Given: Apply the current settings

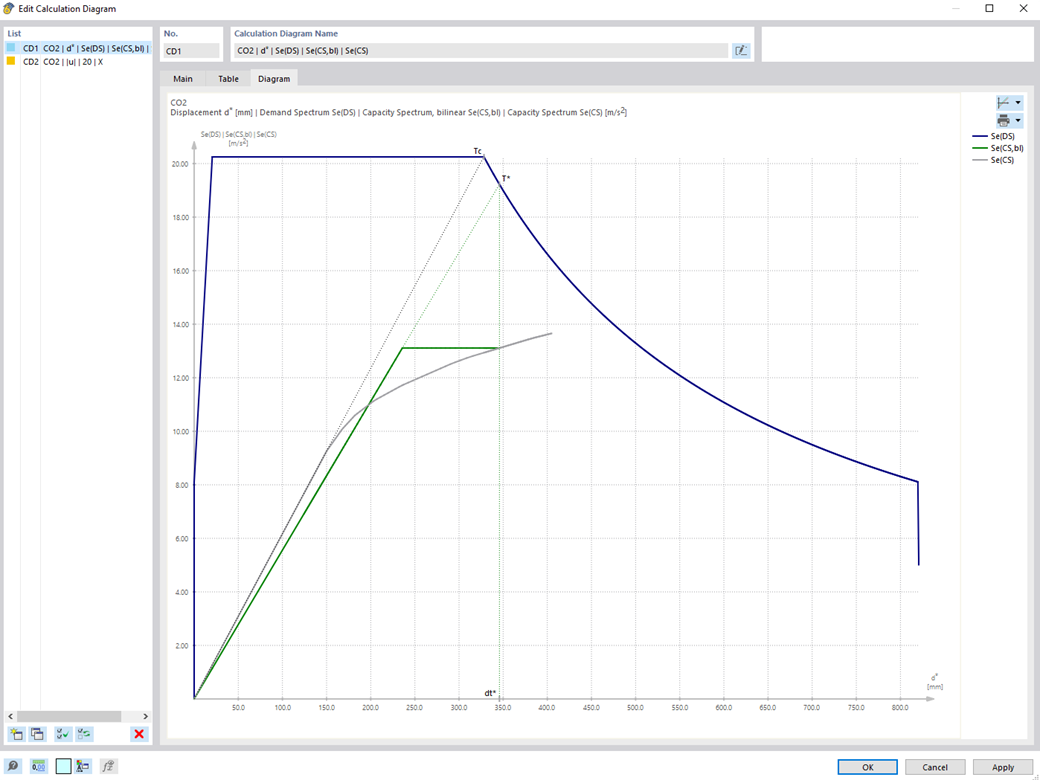Looking at the screenshot, I should tap(1001, 766).
